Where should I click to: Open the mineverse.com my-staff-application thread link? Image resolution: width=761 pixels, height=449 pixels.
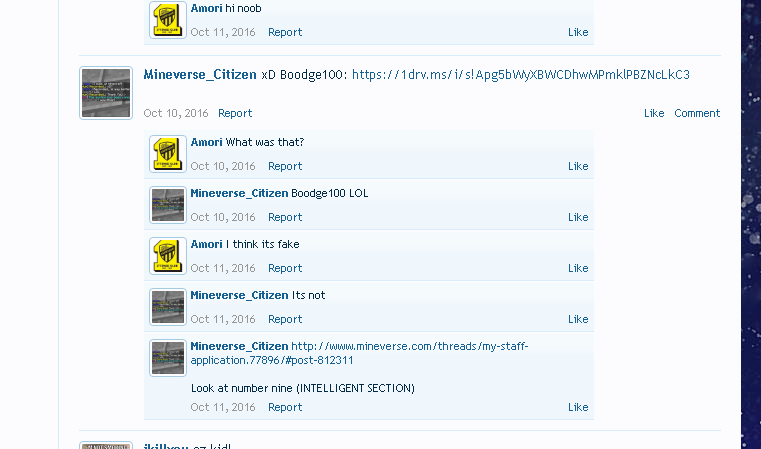click(359, 353)
